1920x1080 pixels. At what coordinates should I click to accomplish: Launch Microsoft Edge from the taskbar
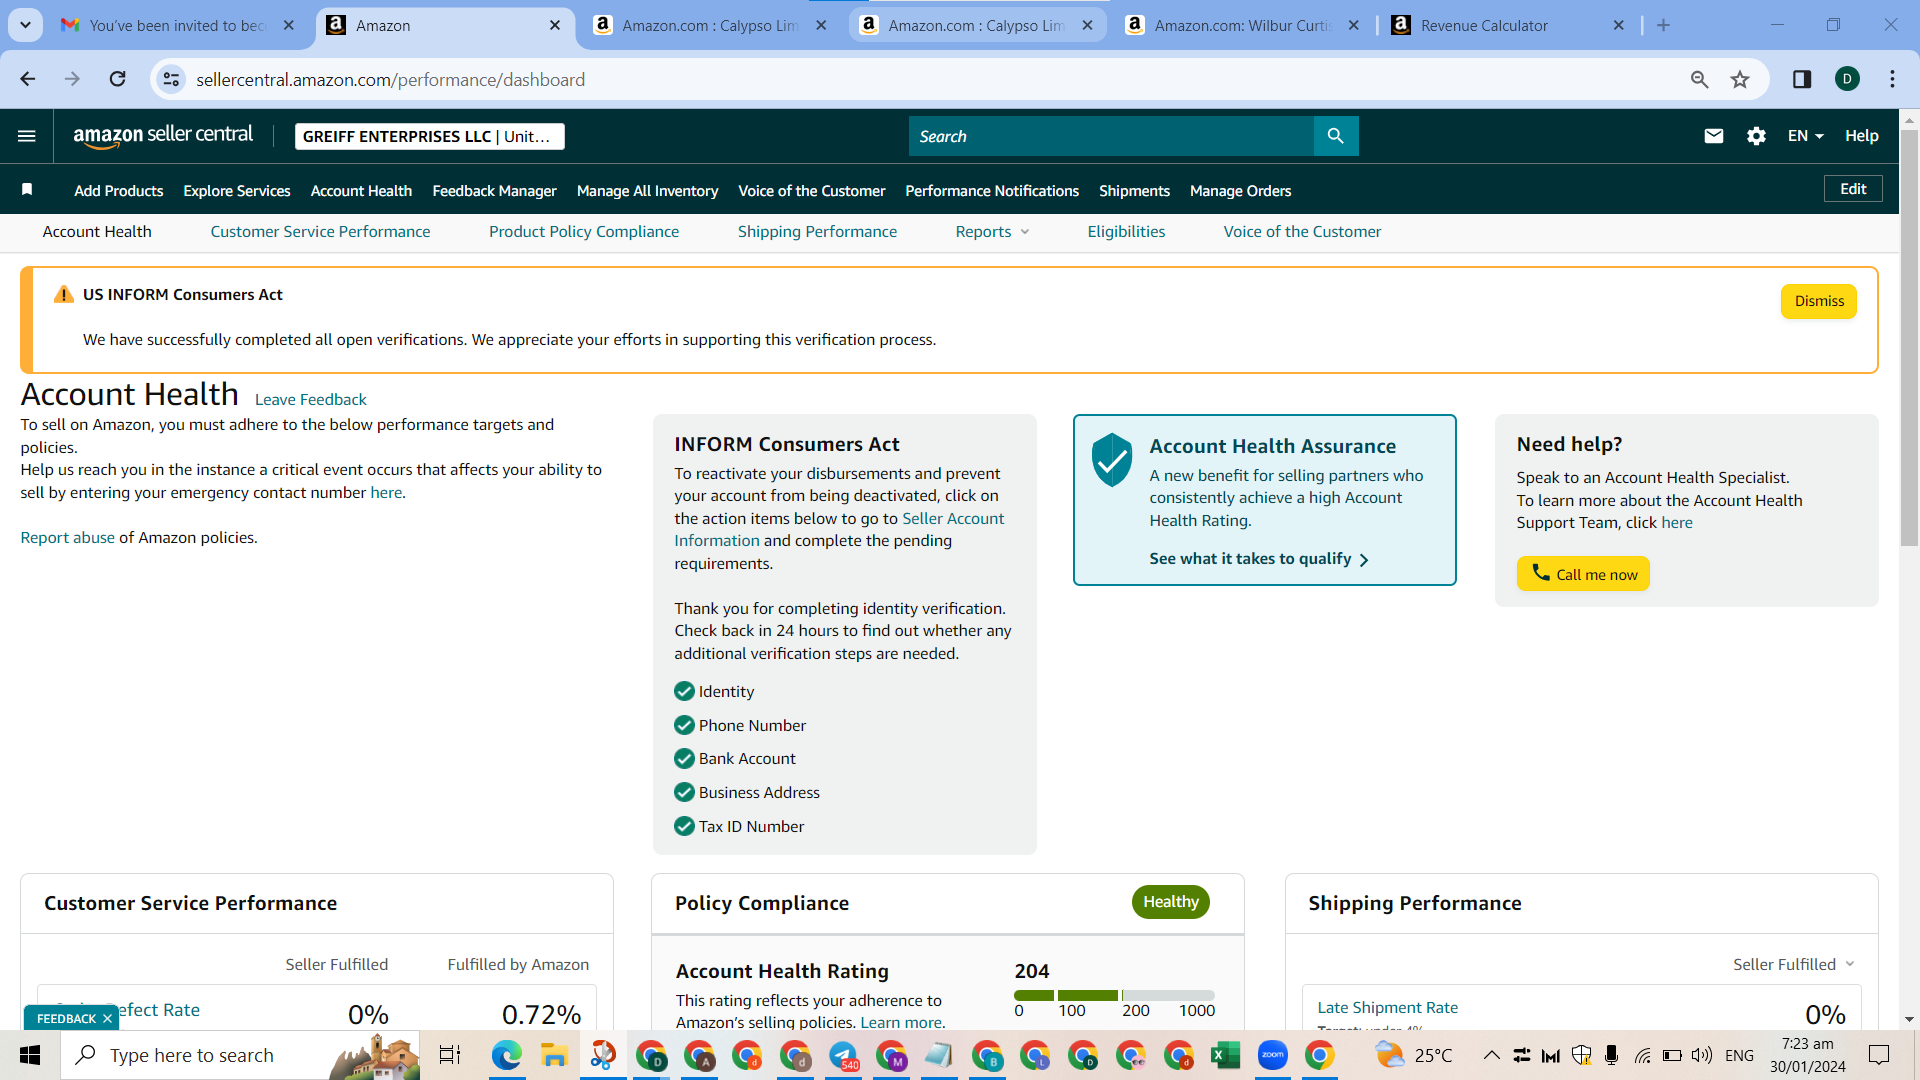click(506, 1055)
